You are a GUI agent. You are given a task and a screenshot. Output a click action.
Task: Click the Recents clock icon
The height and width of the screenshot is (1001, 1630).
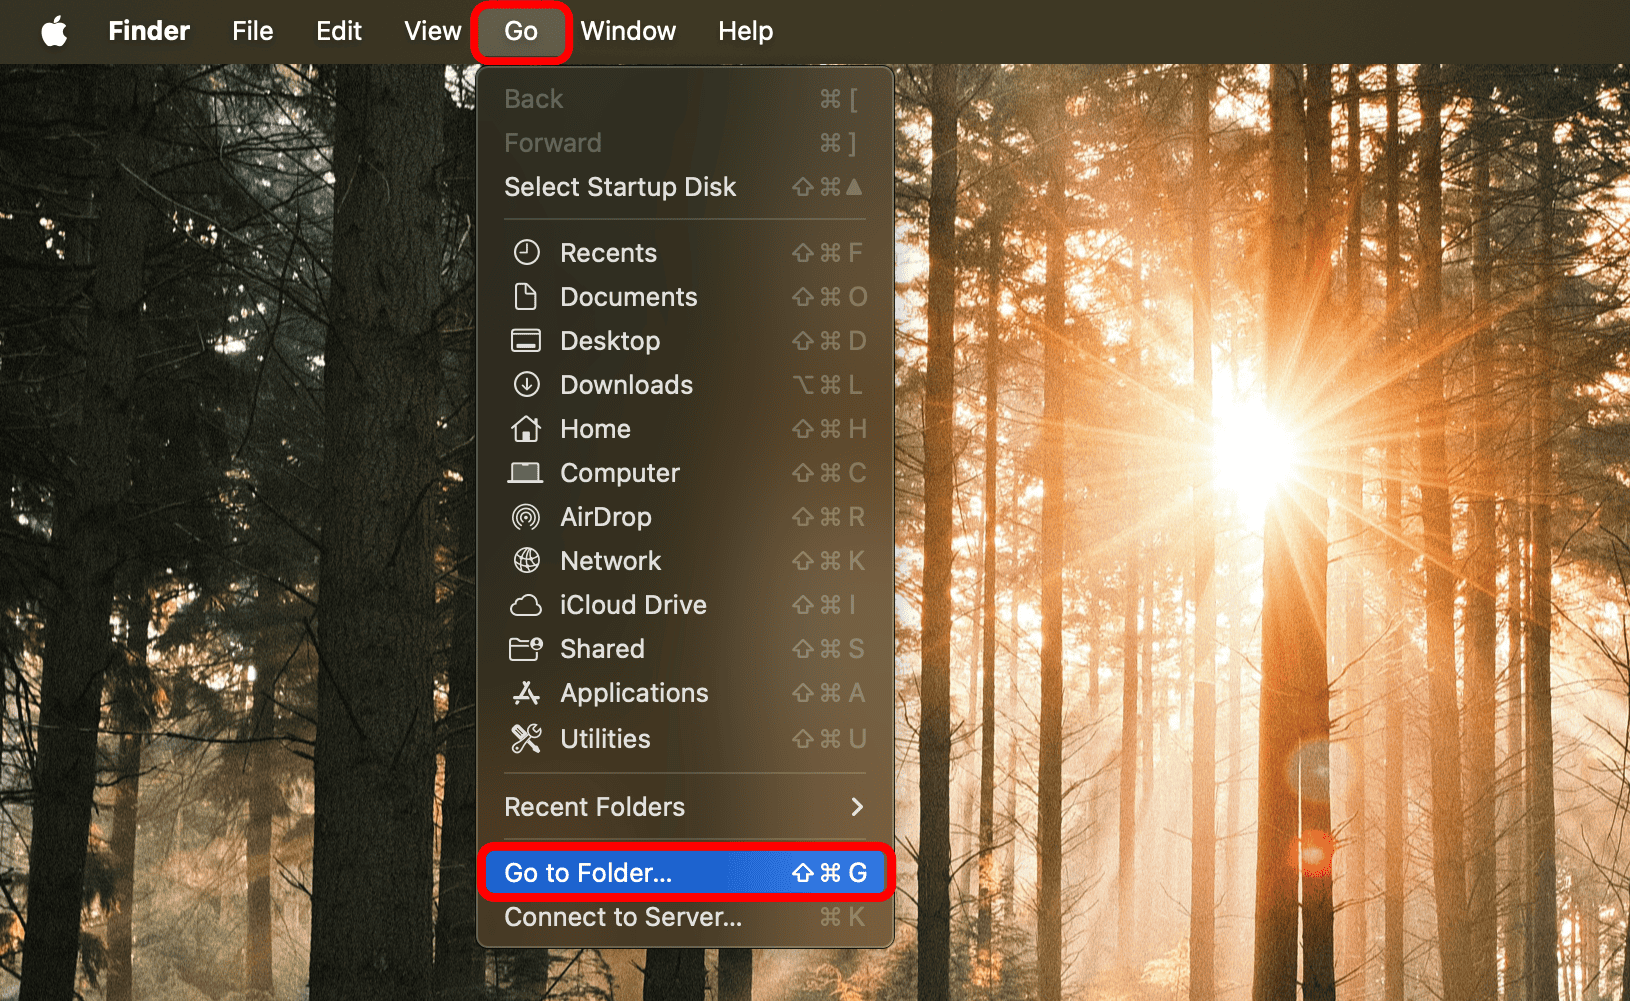tap(526, 253)
